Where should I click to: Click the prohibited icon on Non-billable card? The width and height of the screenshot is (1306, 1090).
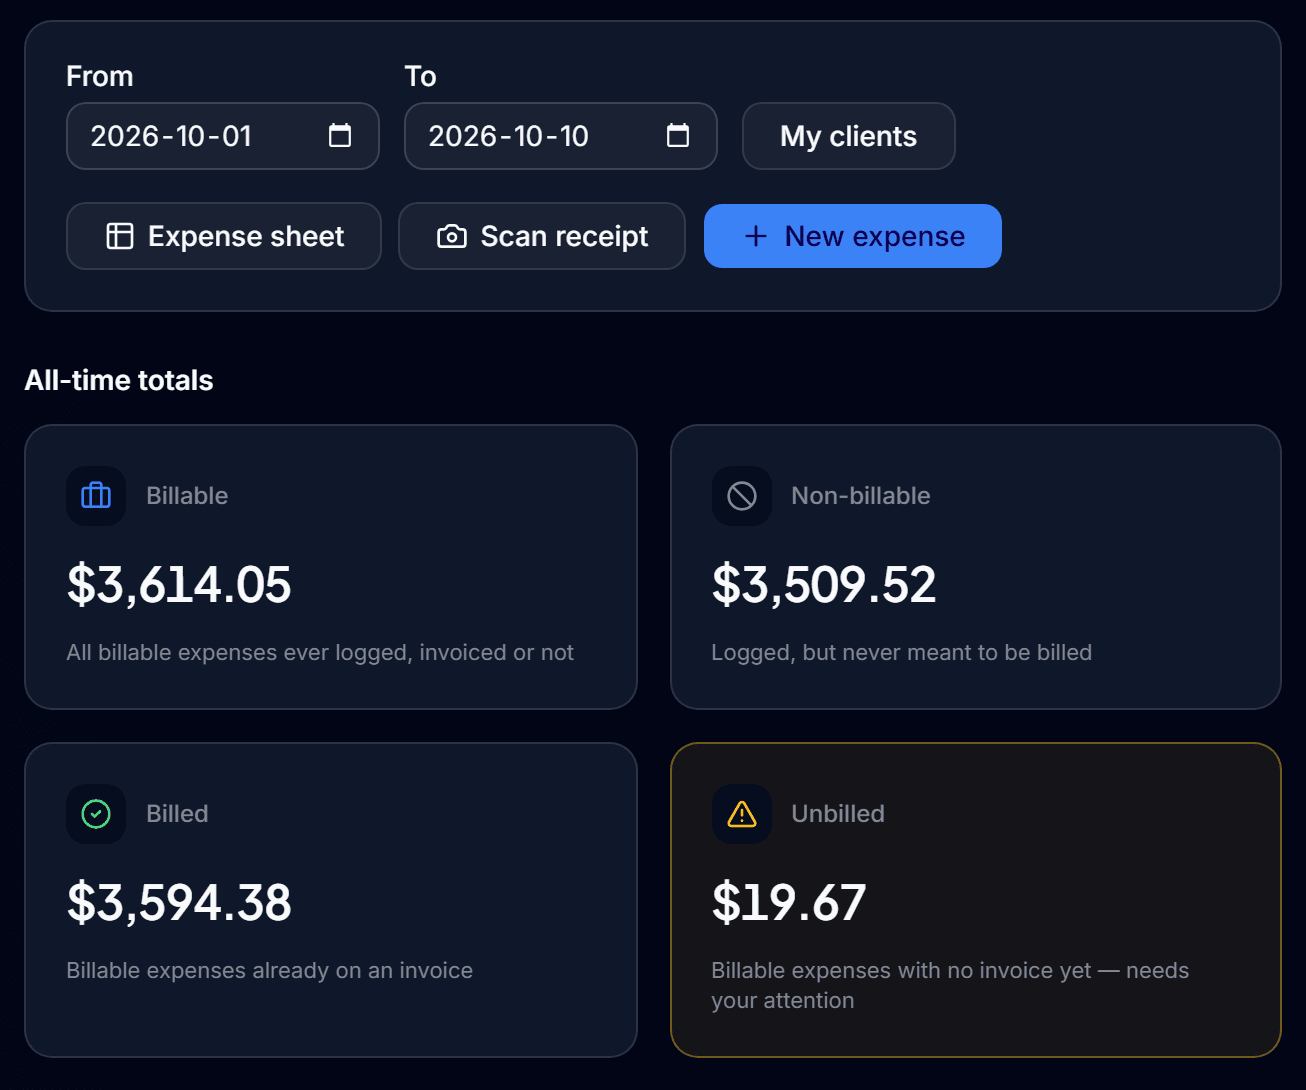(x=742, y=496)
